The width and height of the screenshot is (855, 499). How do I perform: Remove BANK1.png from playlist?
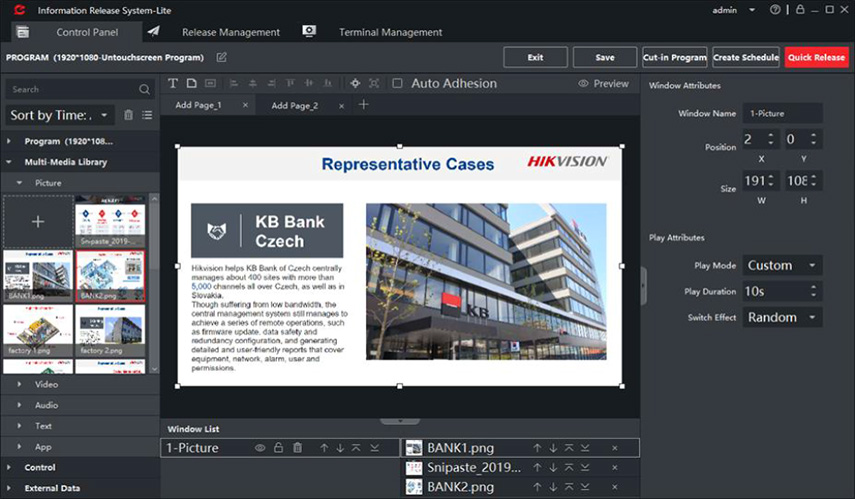pyautogui.click(x=615, y=448)
